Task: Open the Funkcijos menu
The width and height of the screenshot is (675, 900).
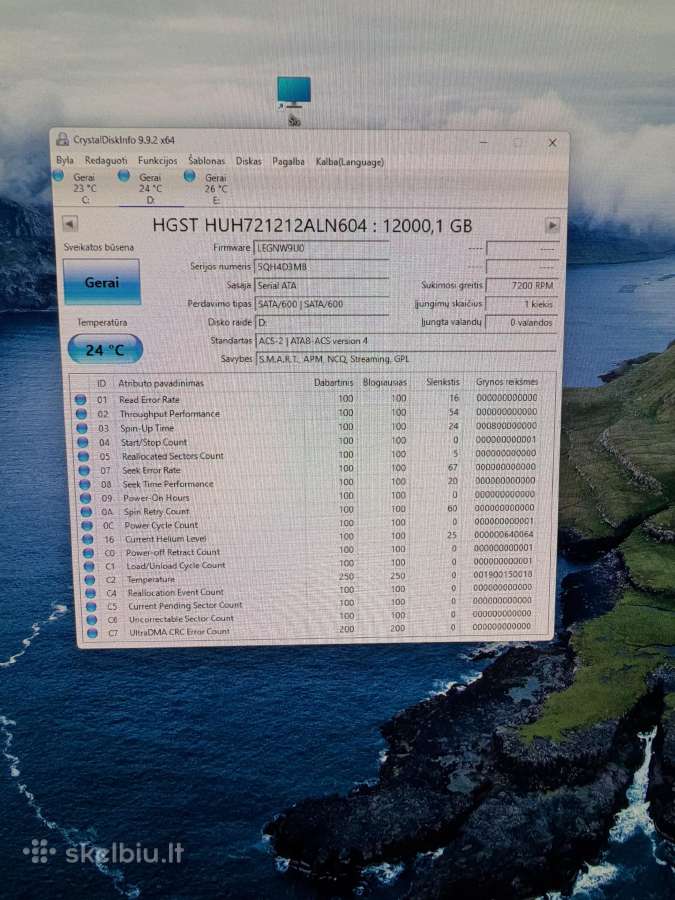Action: [157, 161]
